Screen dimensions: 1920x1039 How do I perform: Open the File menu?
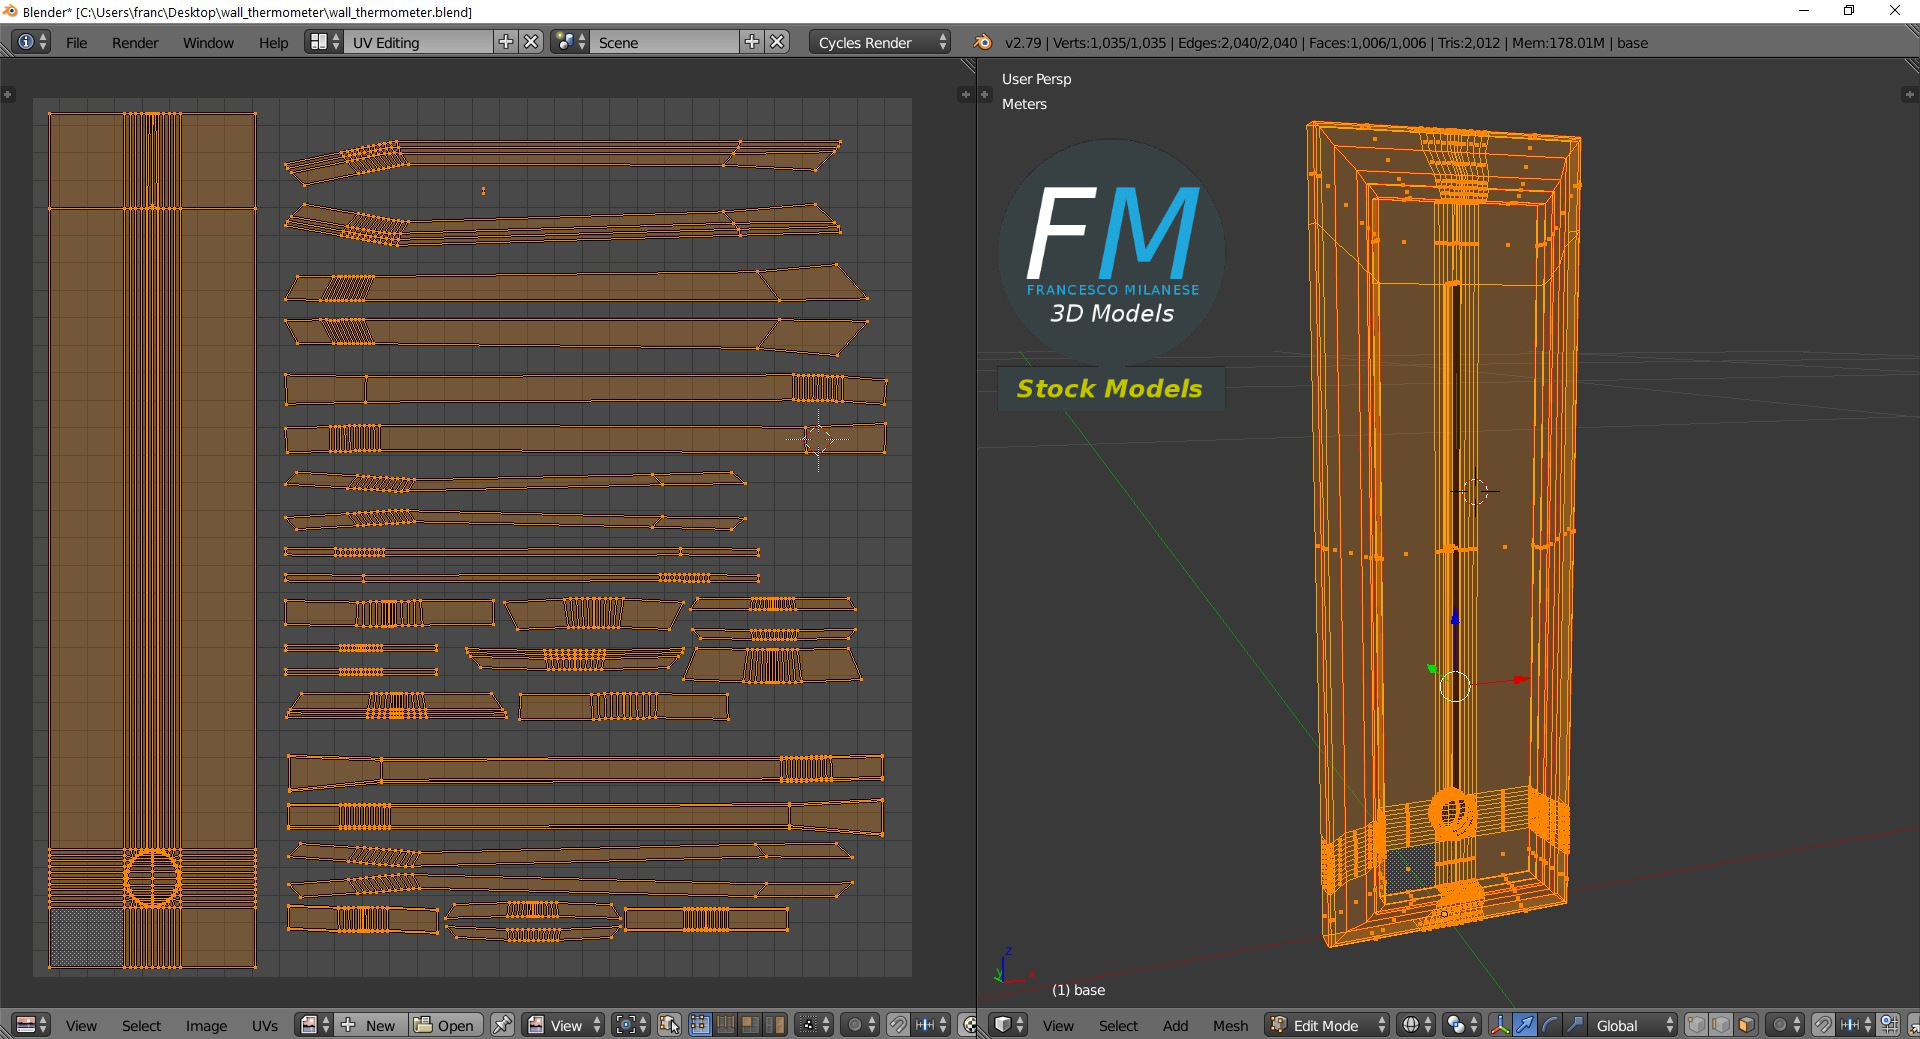tap(76, 42)
